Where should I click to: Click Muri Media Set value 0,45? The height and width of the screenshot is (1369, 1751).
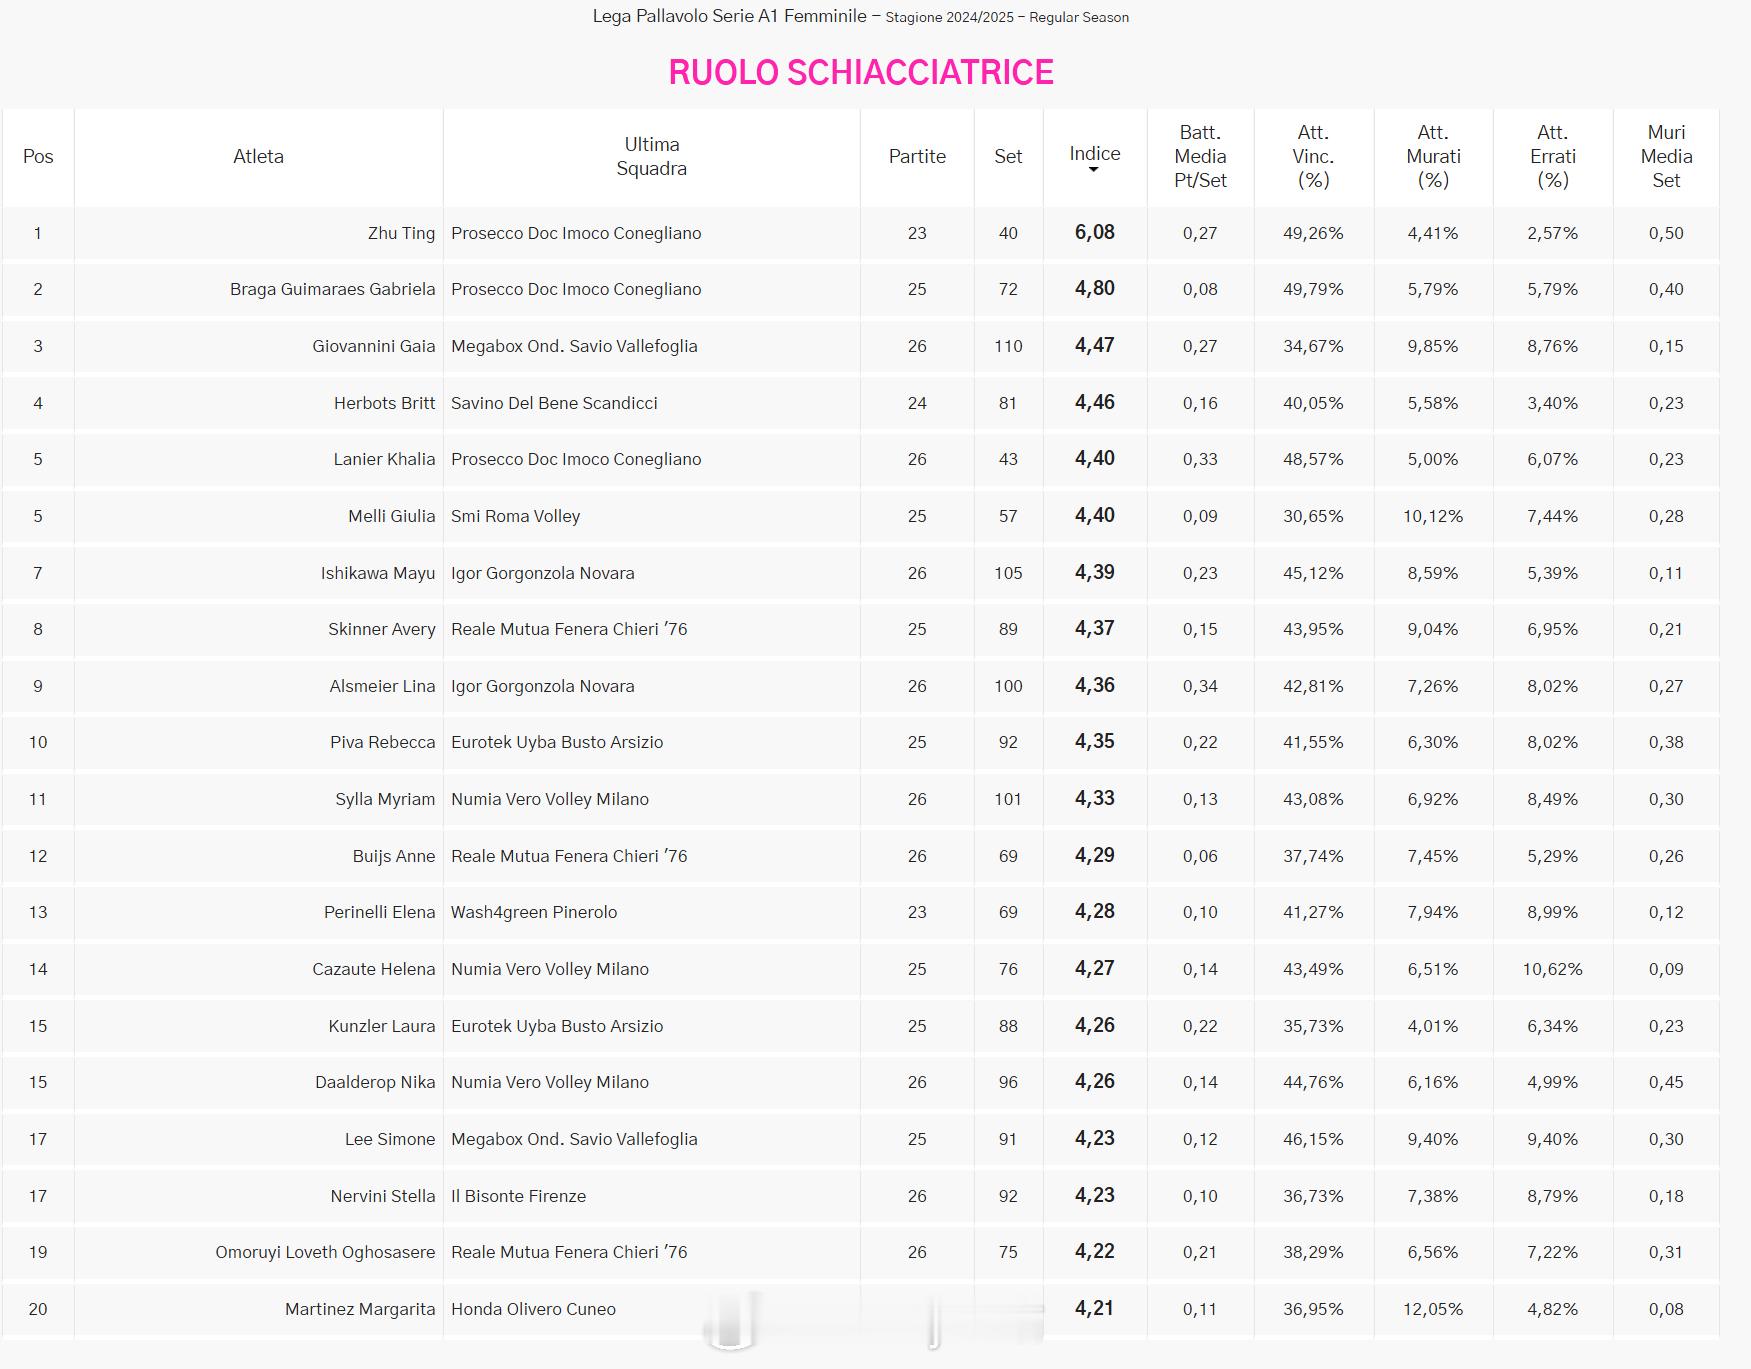point(1666,1082)
